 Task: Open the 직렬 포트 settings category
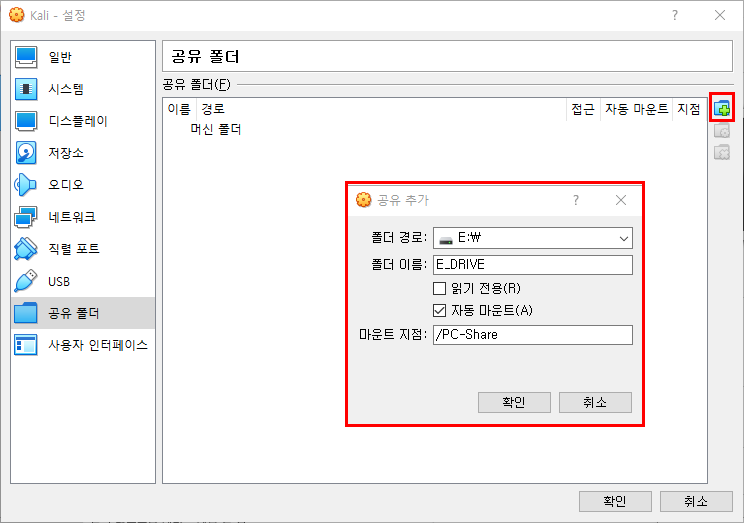[83, 249]
